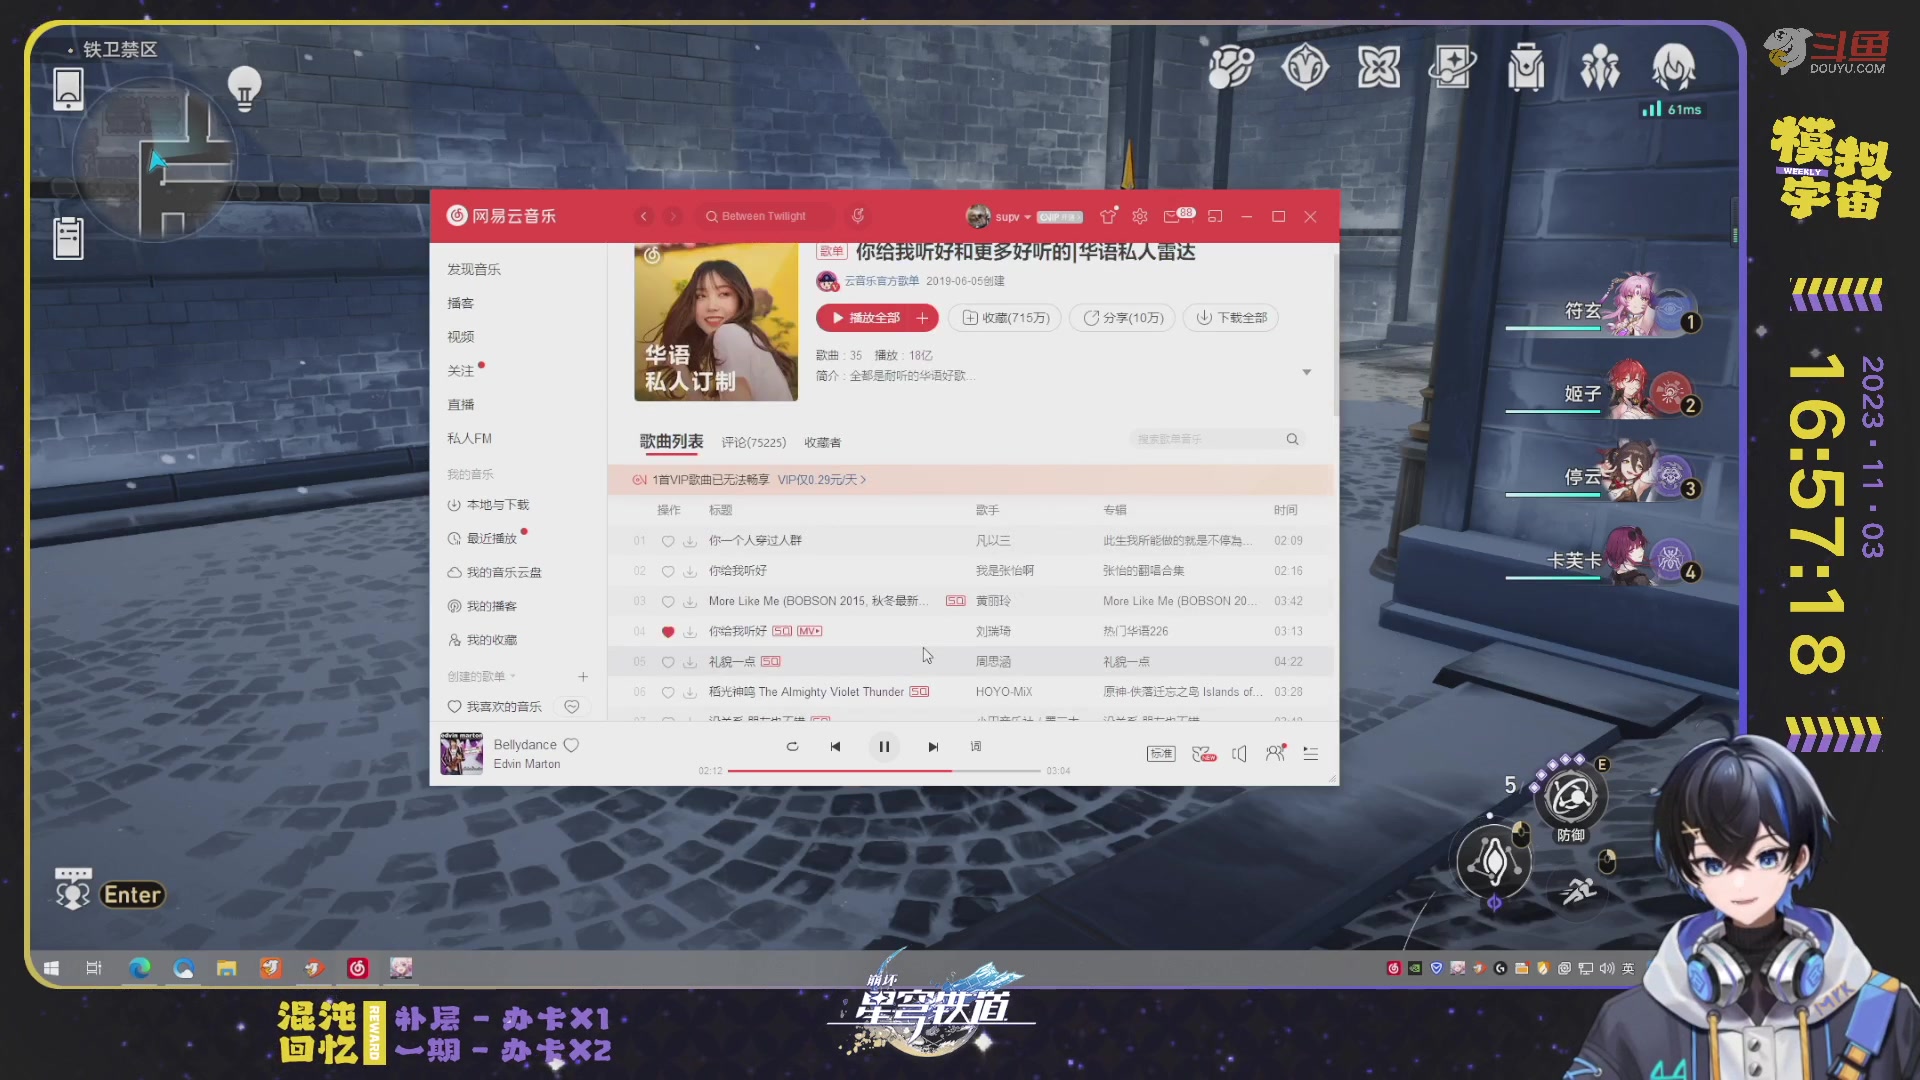Image resolution: width=1920 pixels, height=1080 pixels.
Task: Show lyrics with 词 button
Action: (976, 747)
